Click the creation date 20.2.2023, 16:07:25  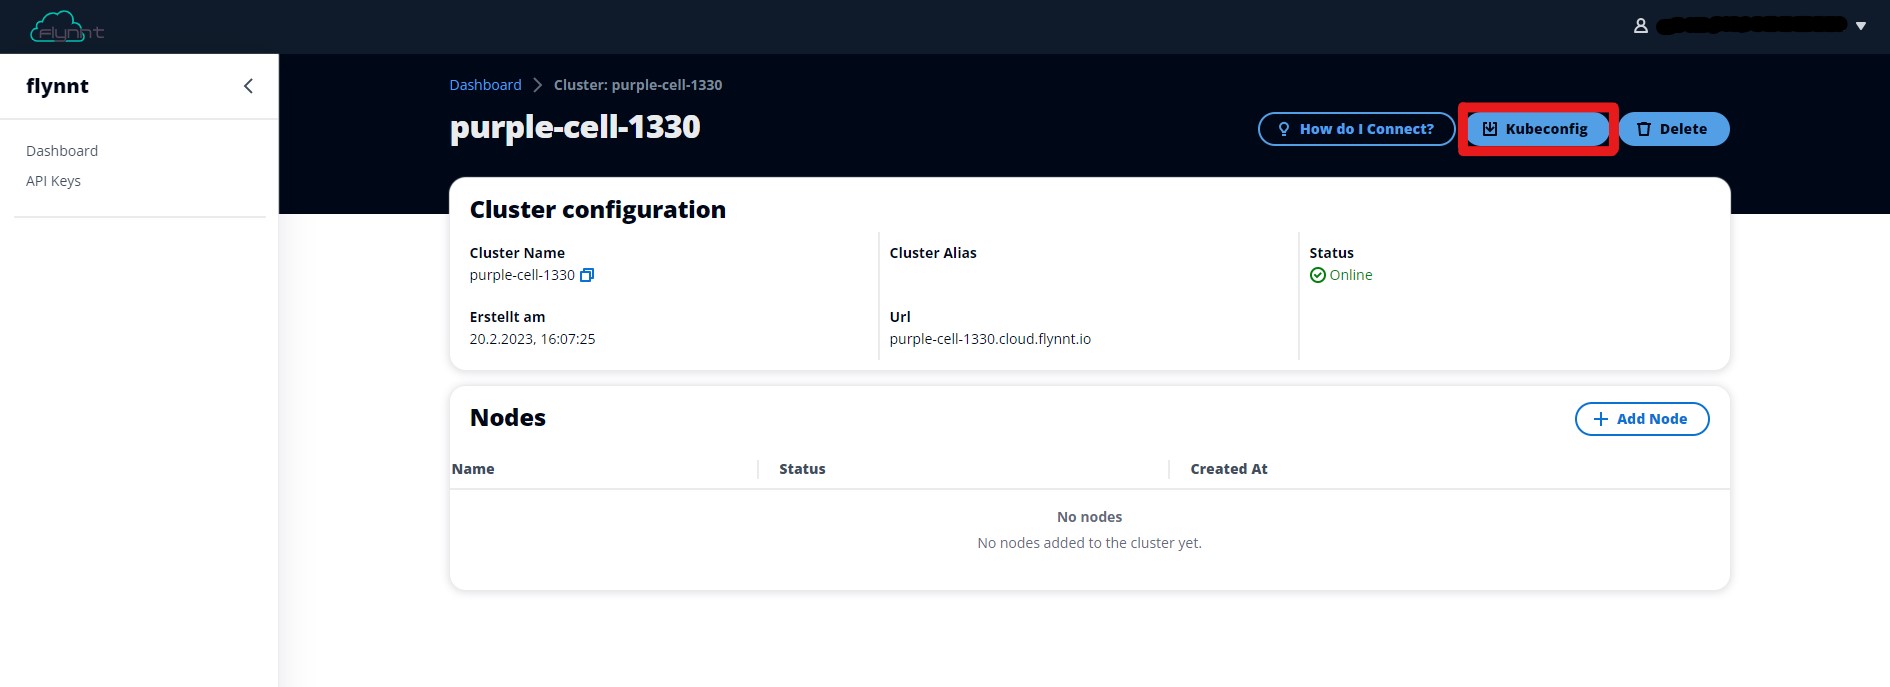[x=532, y=339]
